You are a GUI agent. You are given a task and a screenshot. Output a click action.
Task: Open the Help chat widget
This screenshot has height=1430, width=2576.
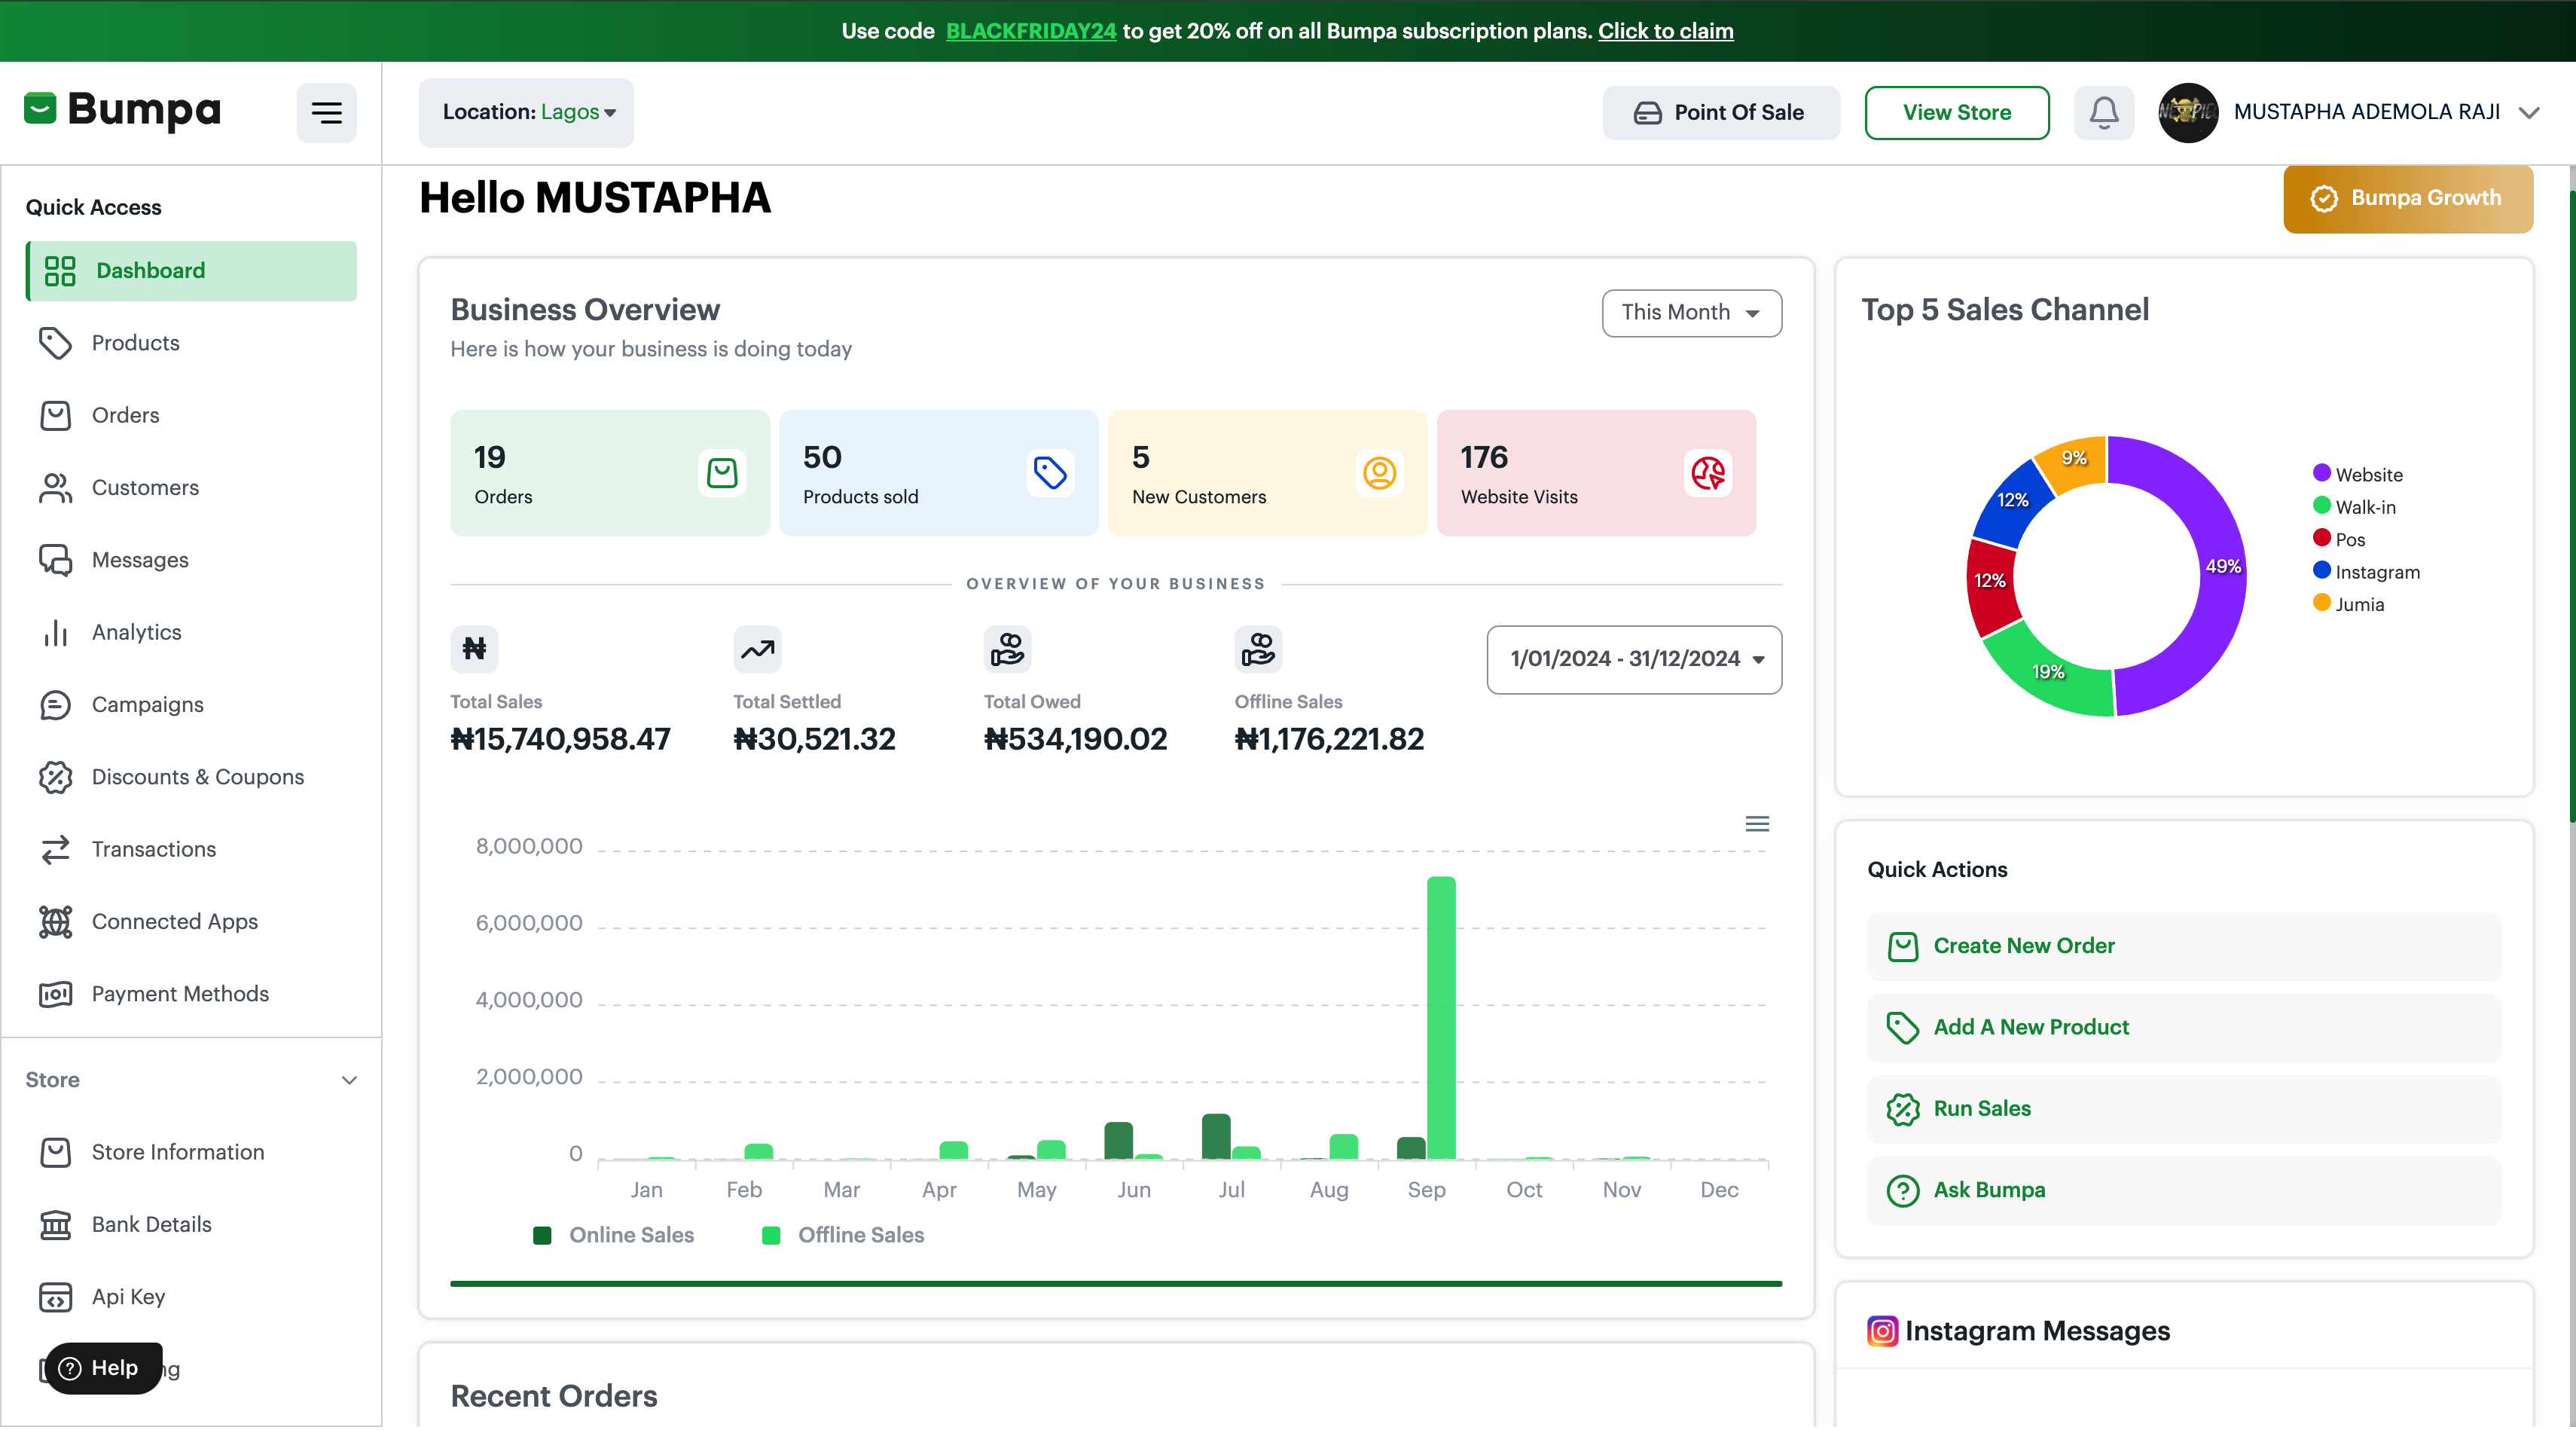[104, 1368]
